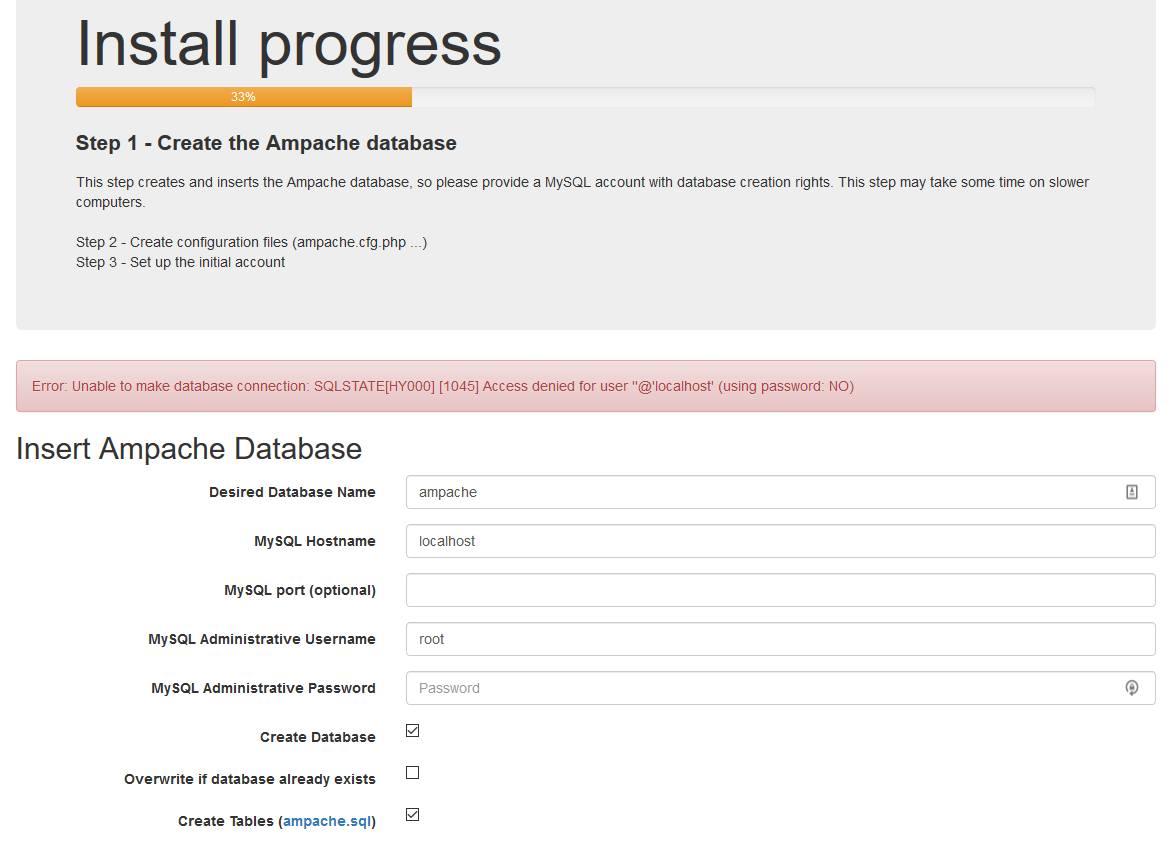1172x842 pixels.
Task: Uncheck the Create Tables checkbox
Action: (412, 814)
